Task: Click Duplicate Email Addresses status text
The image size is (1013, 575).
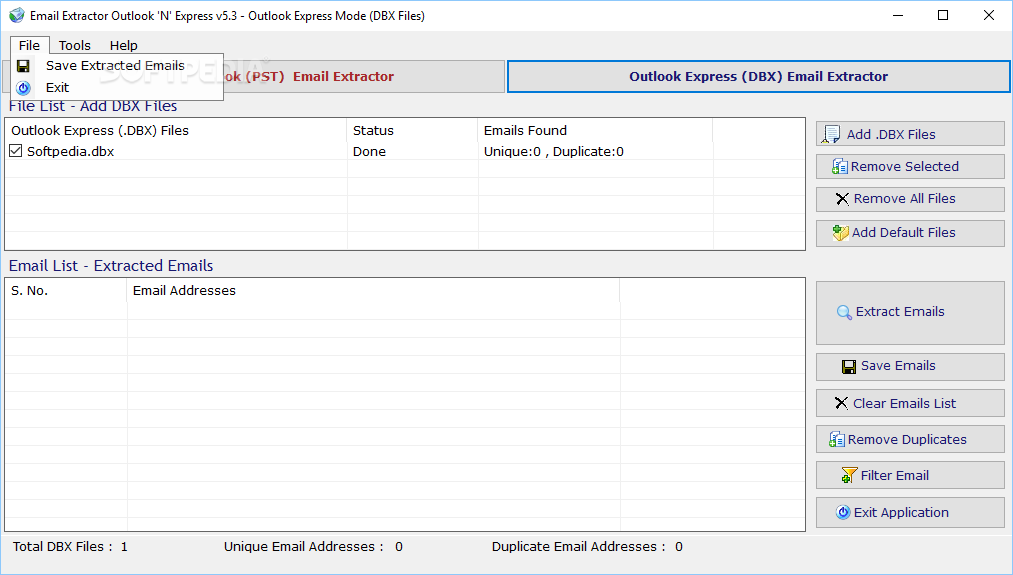Action: 587,547
